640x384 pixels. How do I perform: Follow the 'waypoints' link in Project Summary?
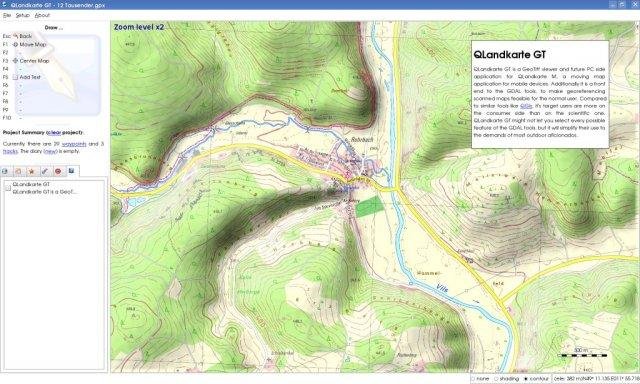(74, 144)
